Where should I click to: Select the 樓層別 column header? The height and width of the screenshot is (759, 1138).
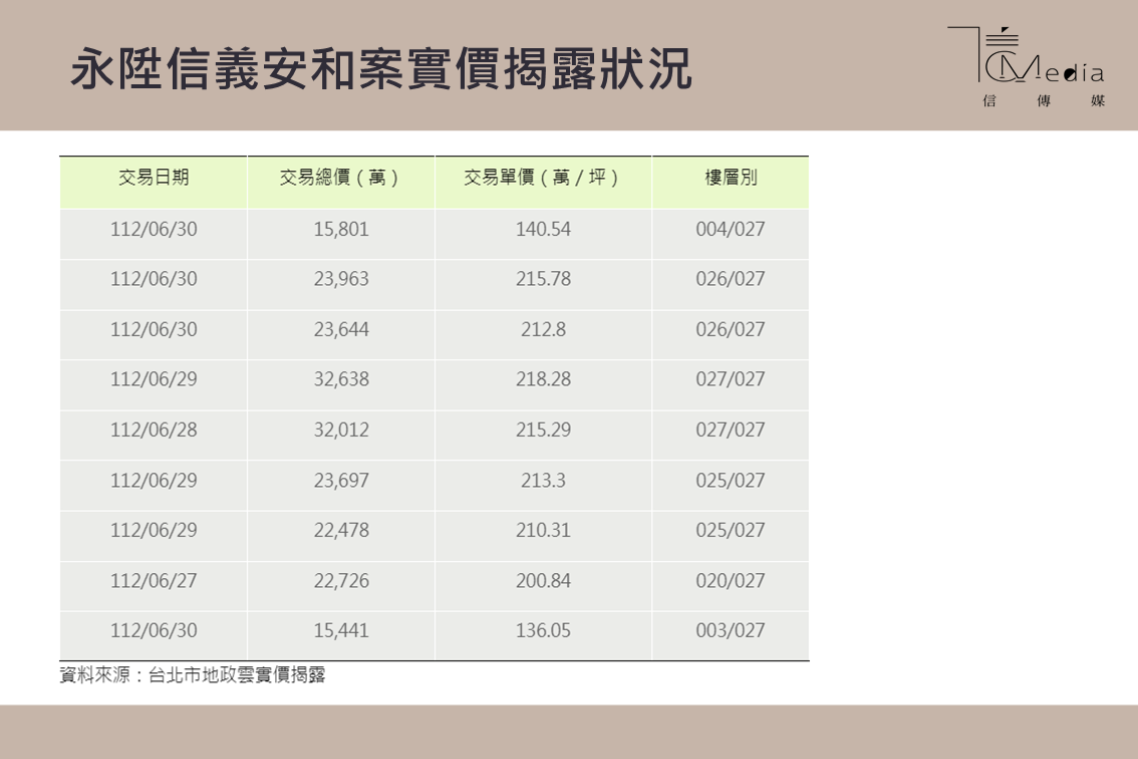tap(730, 179)
